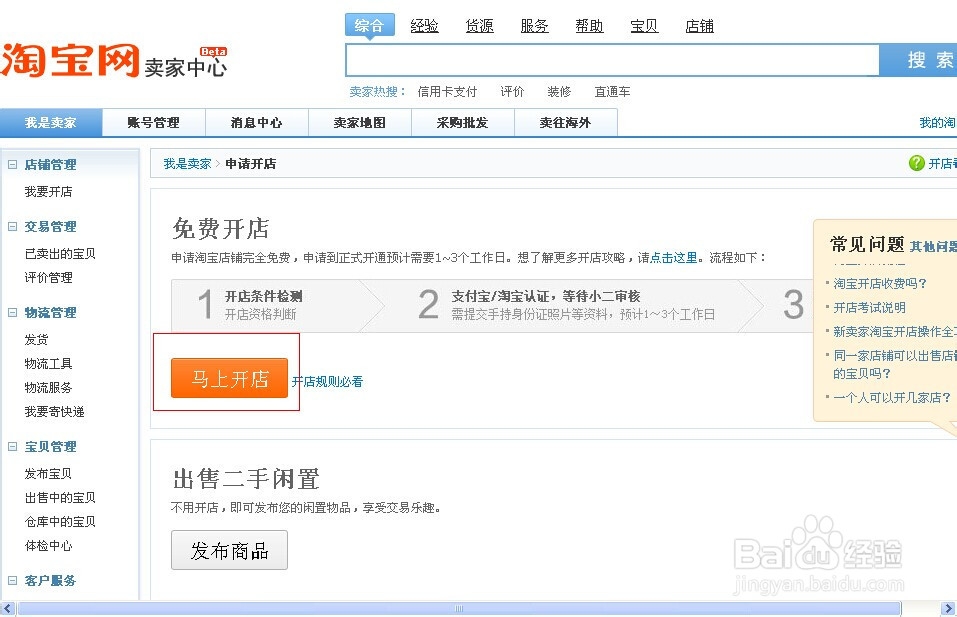Open FAQ about 同一家店铺可以出售

(895, 364)
